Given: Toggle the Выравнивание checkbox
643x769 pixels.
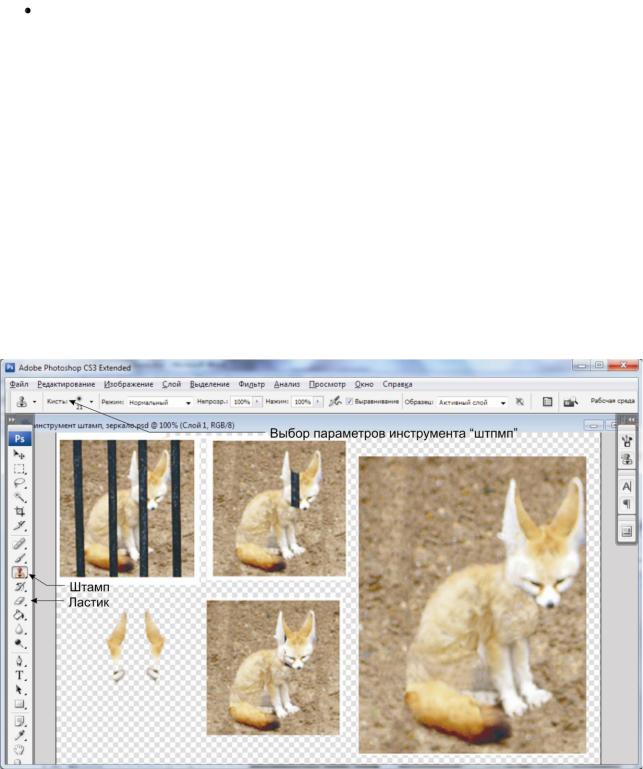Looking at the screenshot, I should 349,401.
